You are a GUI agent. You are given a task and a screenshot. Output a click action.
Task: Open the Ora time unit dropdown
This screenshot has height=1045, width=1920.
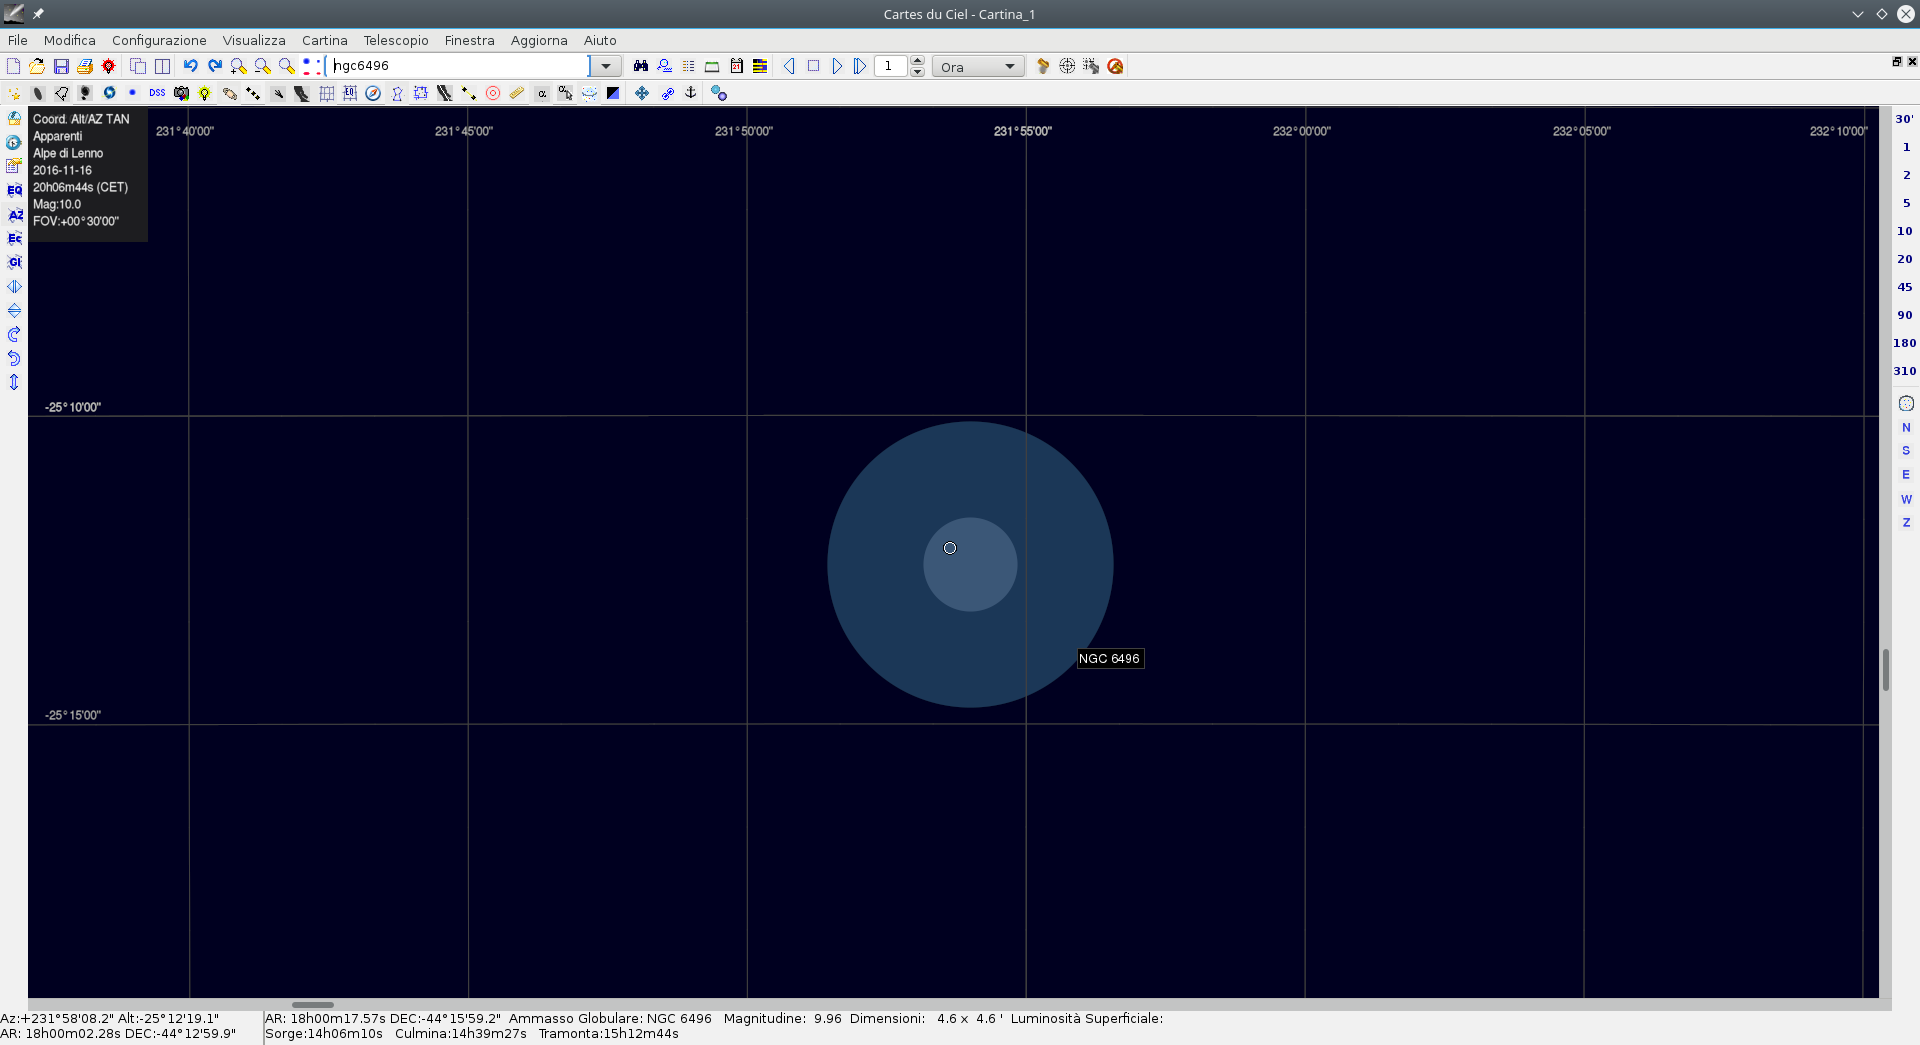tap(978, 67)
